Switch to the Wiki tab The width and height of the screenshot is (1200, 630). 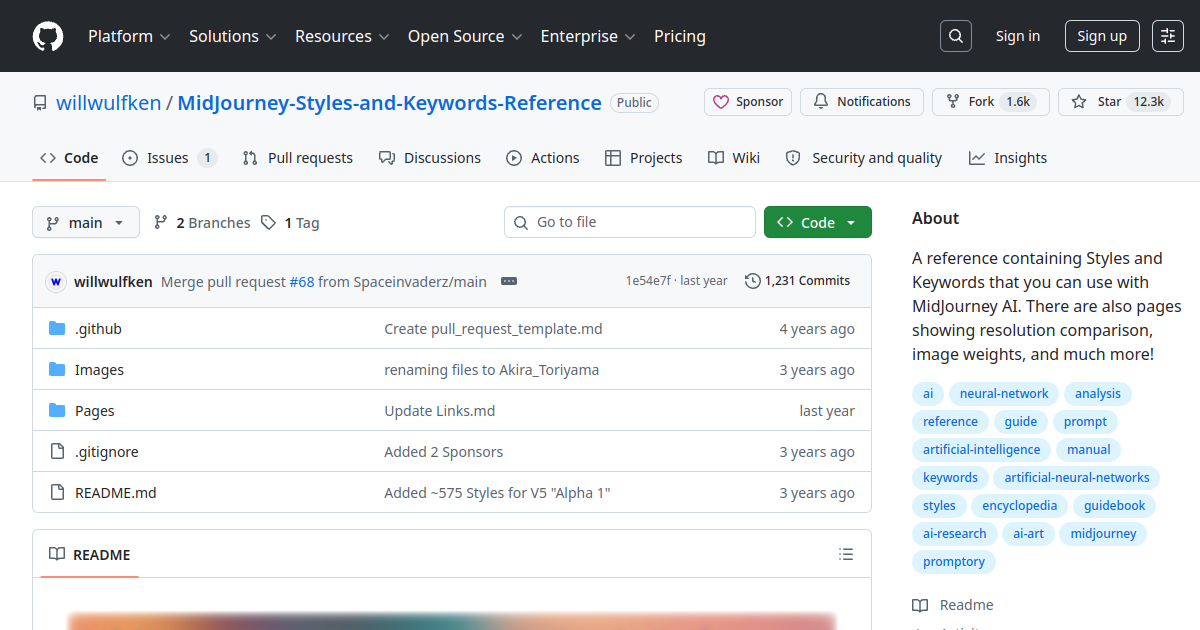(734, 158)
